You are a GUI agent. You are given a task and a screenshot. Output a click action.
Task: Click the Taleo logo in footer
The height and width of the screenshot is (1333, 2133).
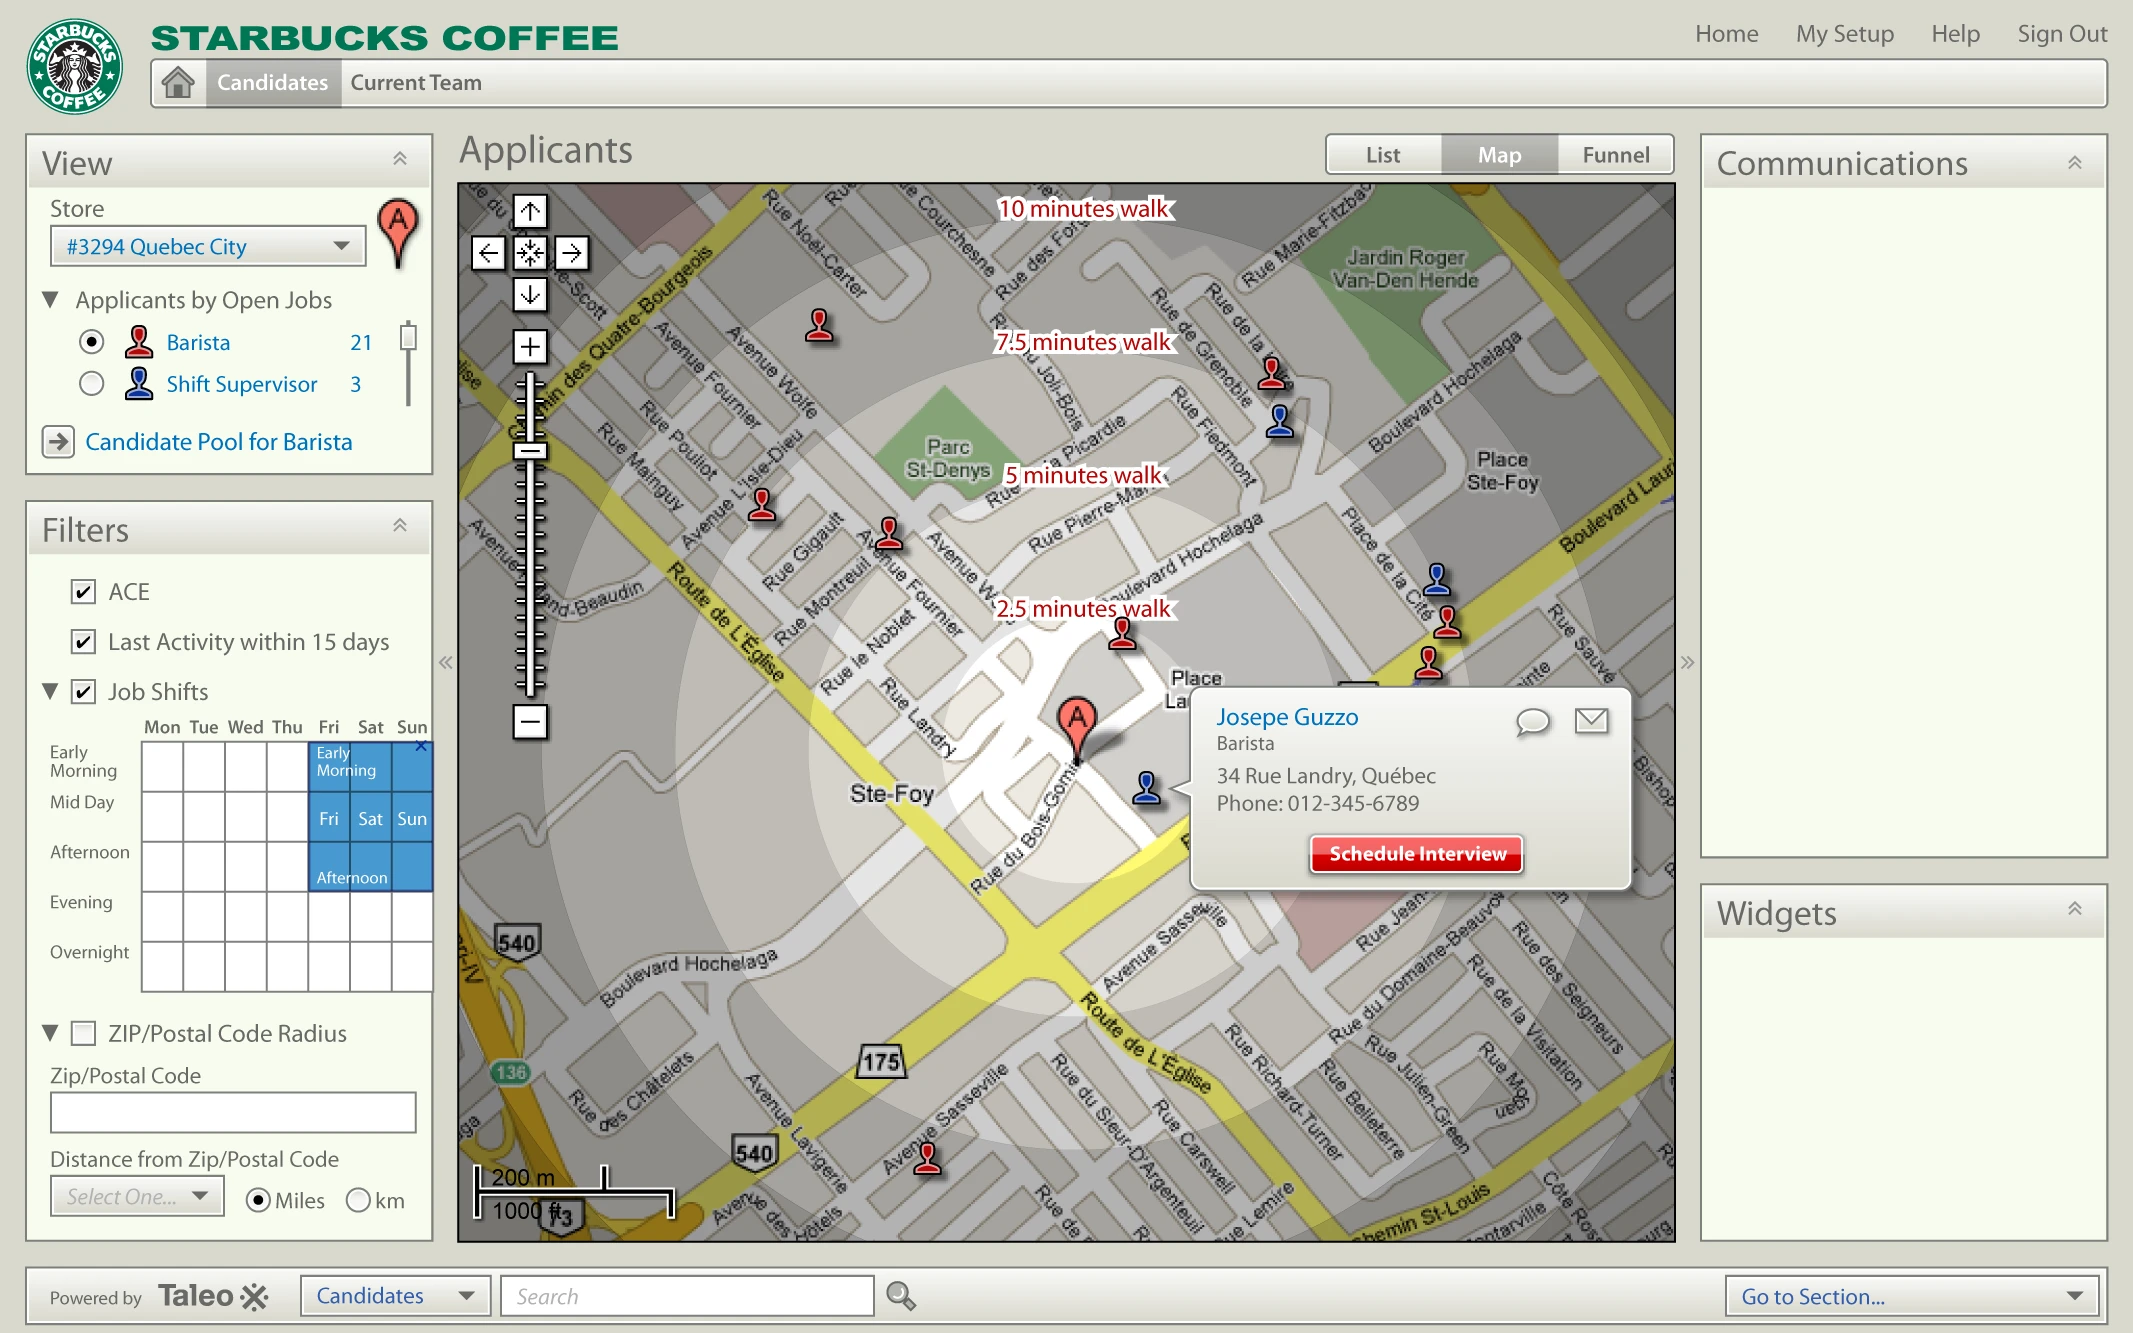(213, 1296)
